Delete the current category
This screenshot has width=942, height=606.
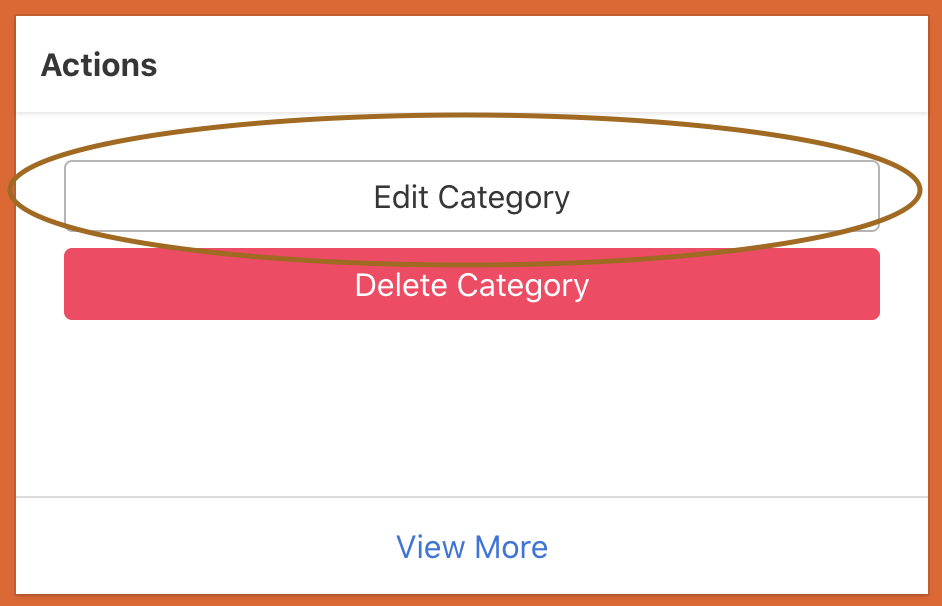(x=471, y=285)
